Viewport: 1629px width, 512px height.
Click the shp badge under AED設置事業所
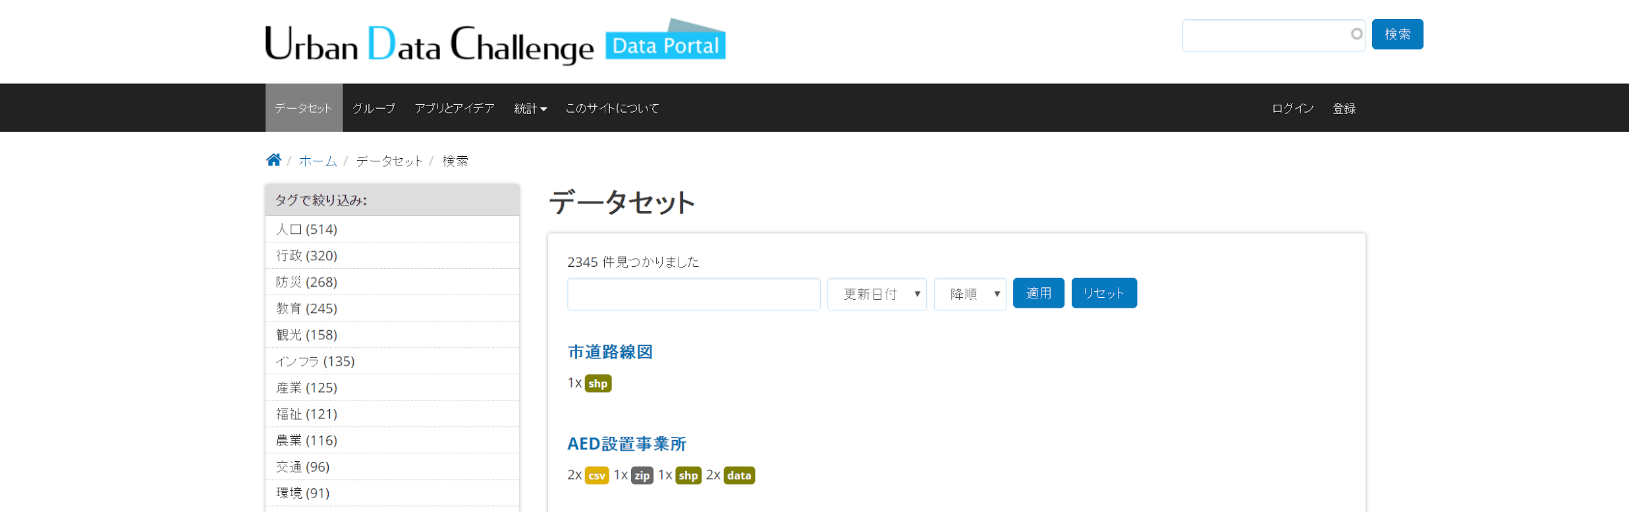(x=688, y=476)
